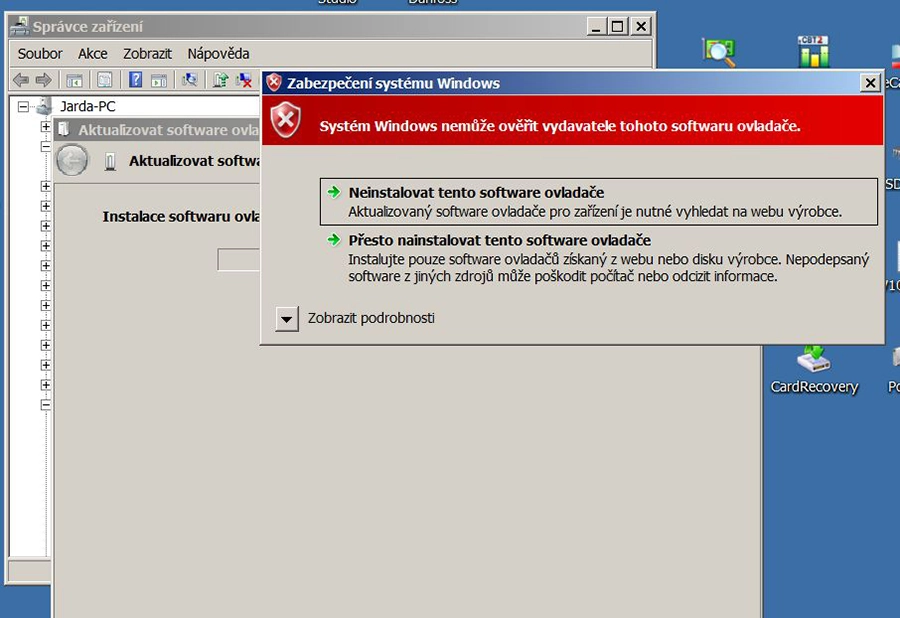Image resolution: width=900 pixels, height=618 pixels.
Task: Choose Přesto nainstalovat tento software ovladače
Action: [x=599, y=258]
